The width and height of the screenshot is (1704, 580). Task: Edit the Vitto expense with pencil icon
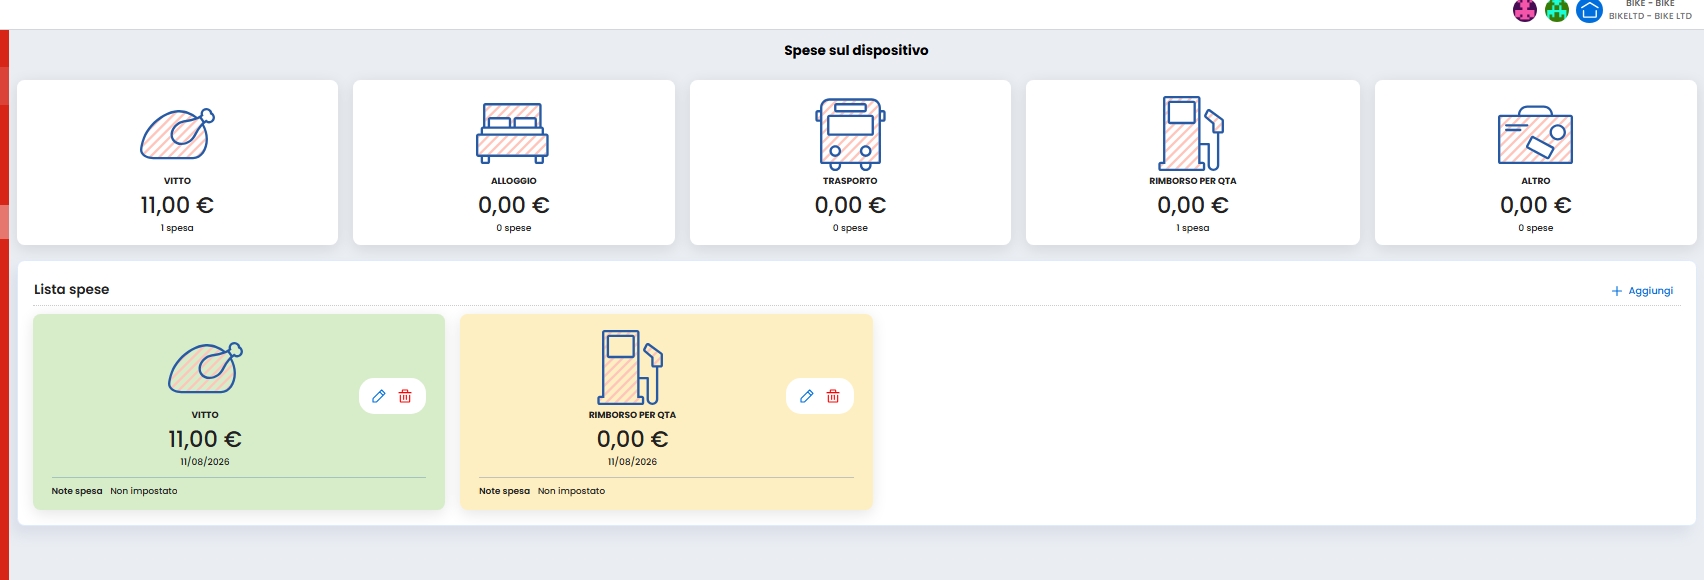point(379,396)
